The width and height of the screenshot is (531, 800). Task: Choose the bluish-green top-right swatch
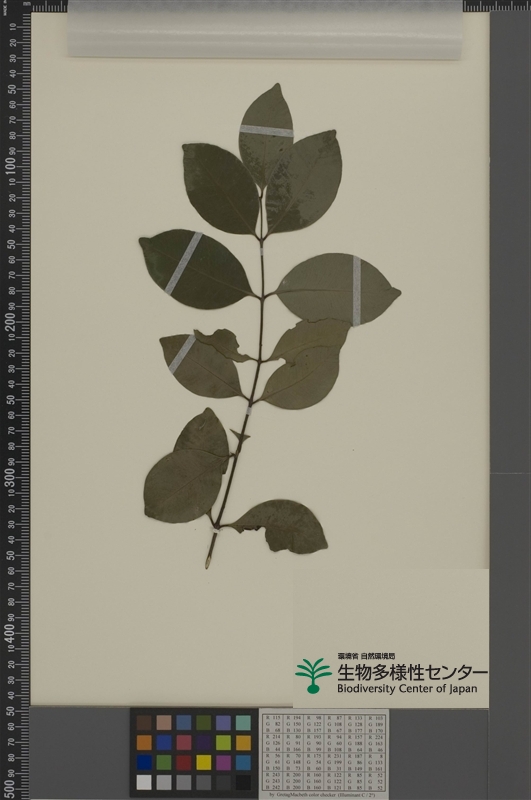(243, 723)
